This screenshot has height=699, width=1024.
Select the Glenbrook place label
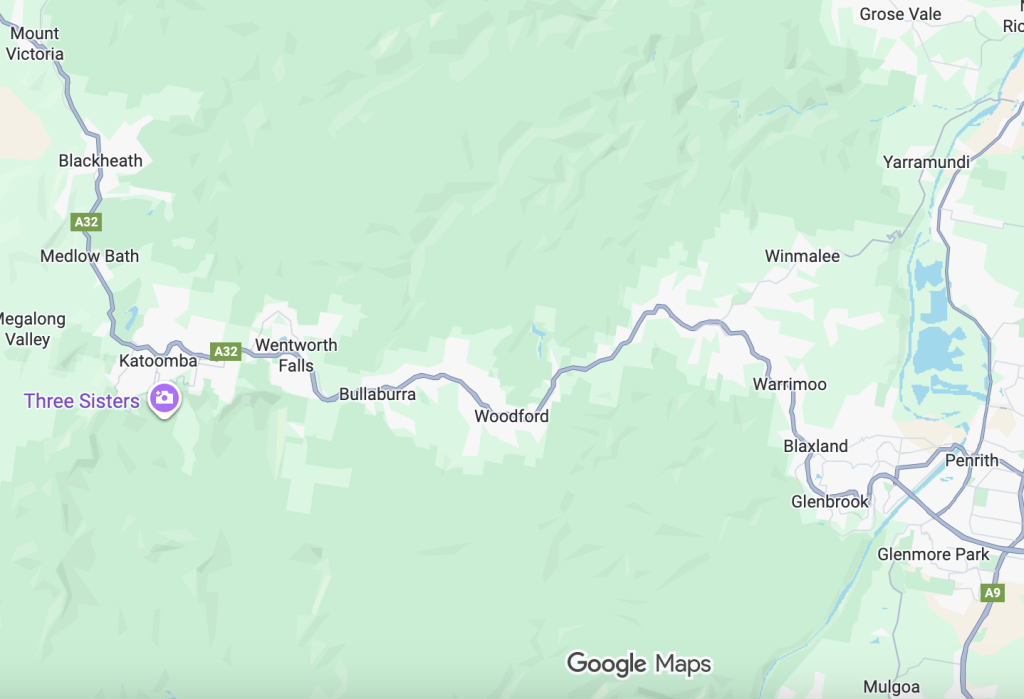tap(829, 502)
